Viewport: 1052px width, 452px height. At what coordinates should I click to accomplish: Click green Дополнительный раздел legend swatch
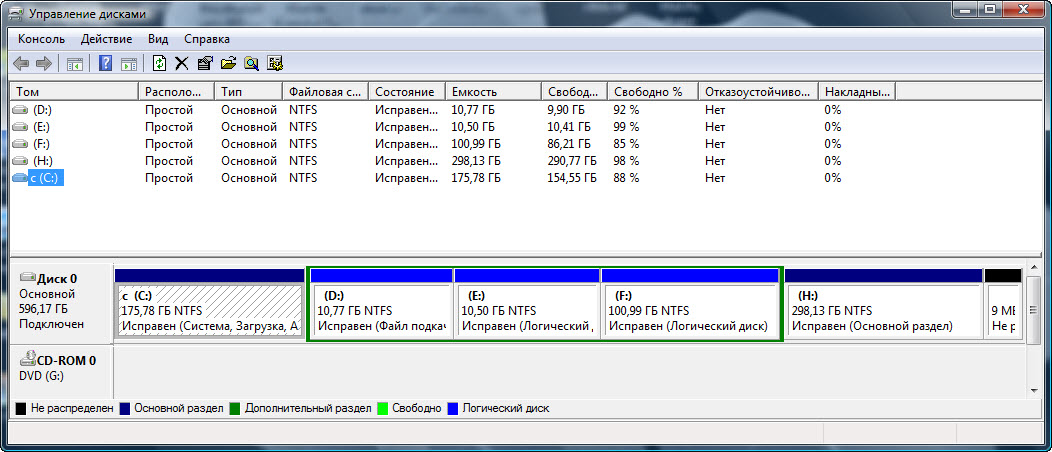pyautogui.click(x=235, y=408)
